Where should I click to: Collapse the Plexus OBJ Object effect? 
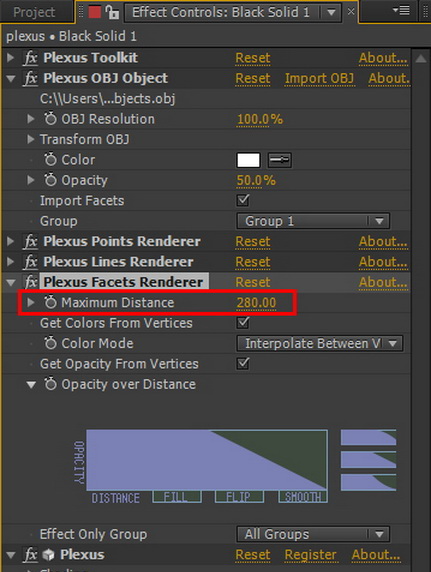click(11, 78)
